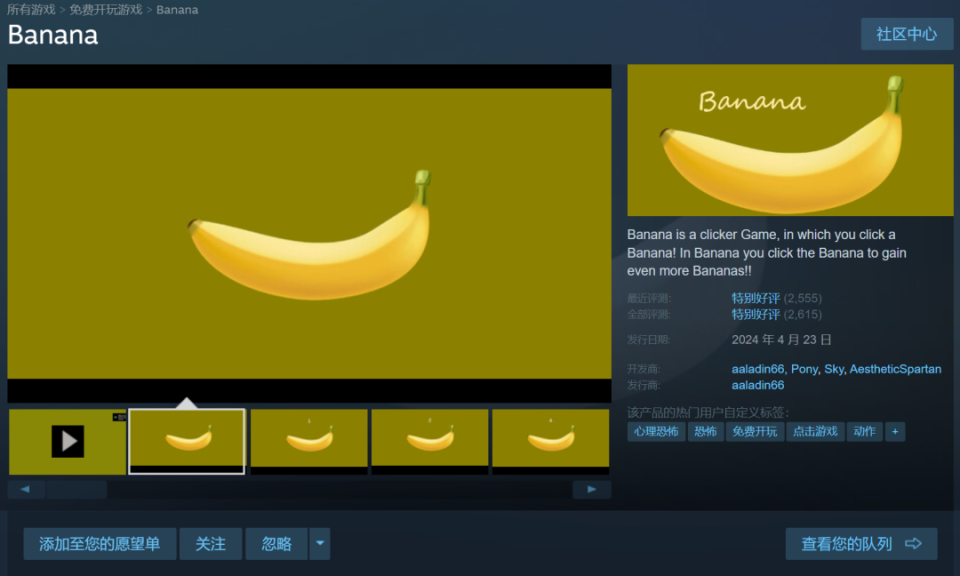Open the 点击游戏 tag
Image resolution: width=960 pixels, height=576 pixels.
(x=816, y=432)
